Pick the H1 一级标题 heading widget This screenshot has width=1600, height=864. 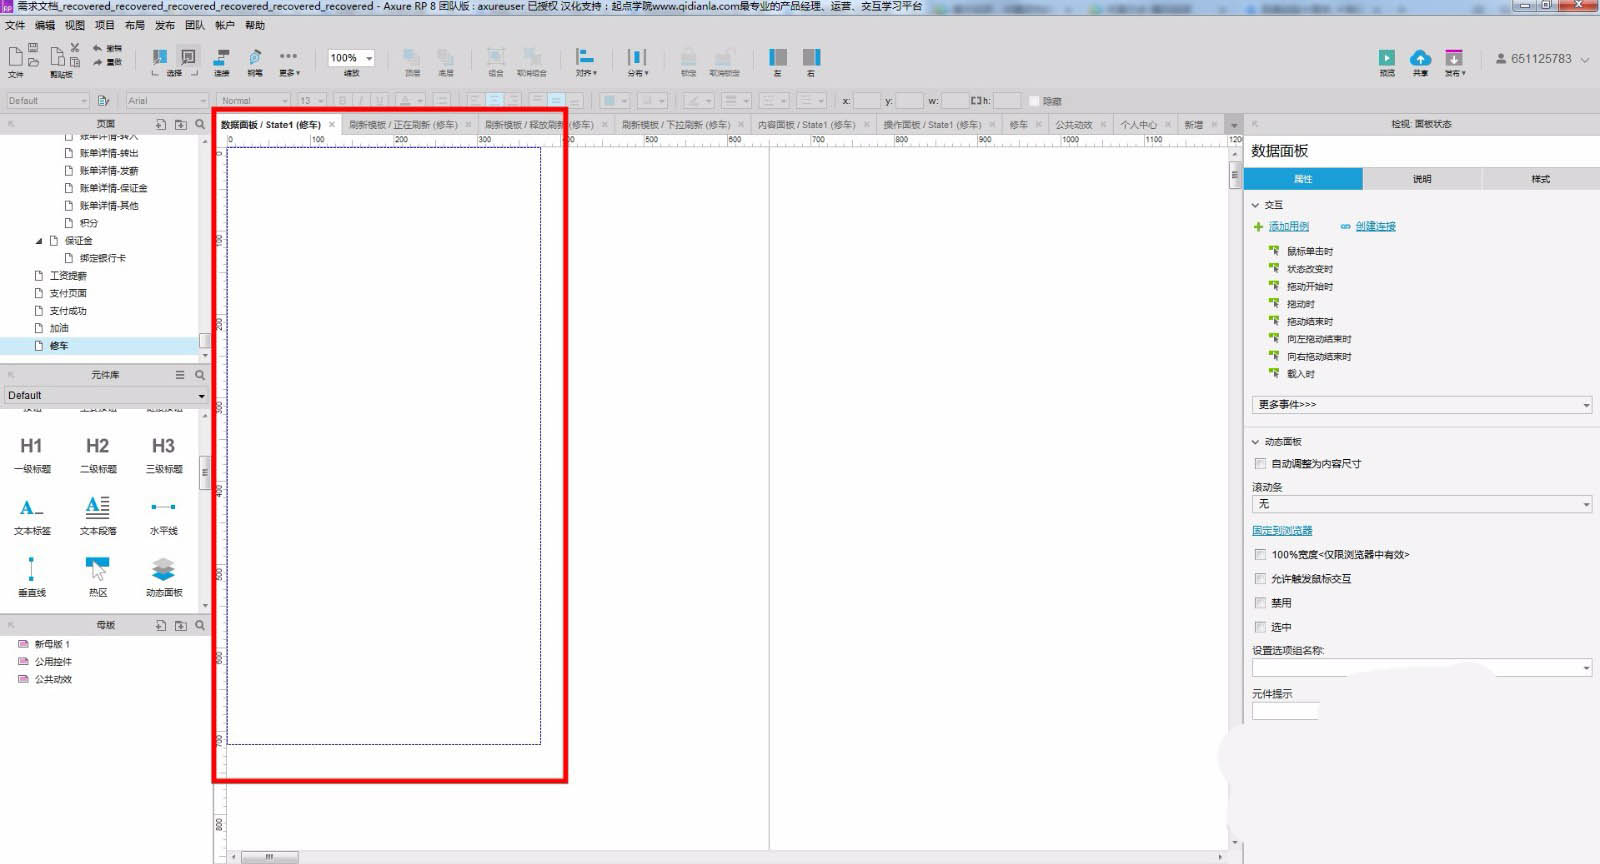(x=31, y=446)
